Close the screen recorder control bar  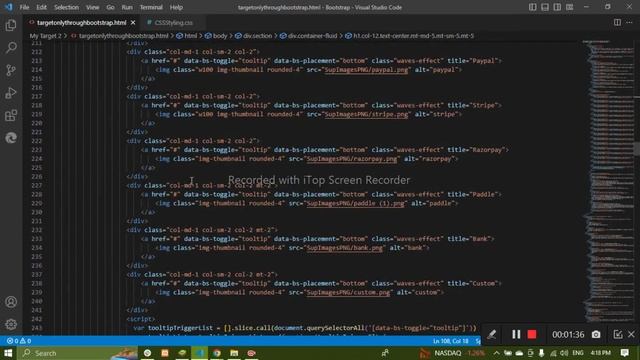coord(631,334)
